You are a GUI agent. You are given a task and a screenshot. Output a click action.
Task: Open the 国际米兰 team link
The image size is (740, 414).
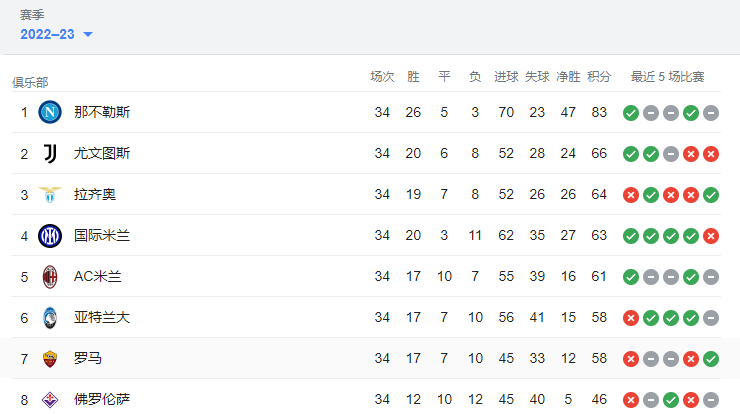click(102, 236)
